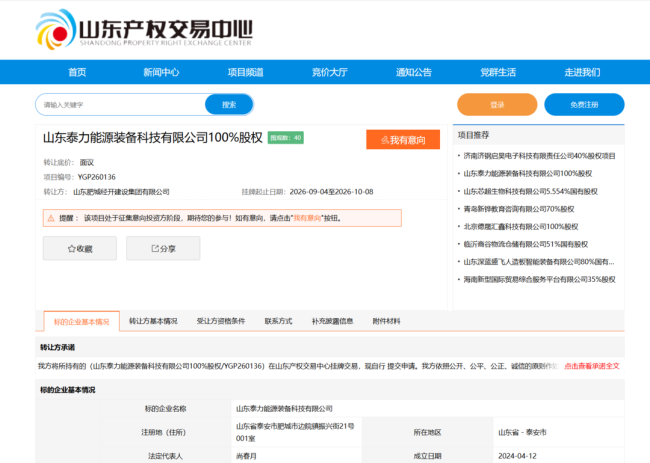Viewport: 650px width, 463px height.
Task: Click the 我有意向 link inside the reminder notice
Action: (307, 218)
